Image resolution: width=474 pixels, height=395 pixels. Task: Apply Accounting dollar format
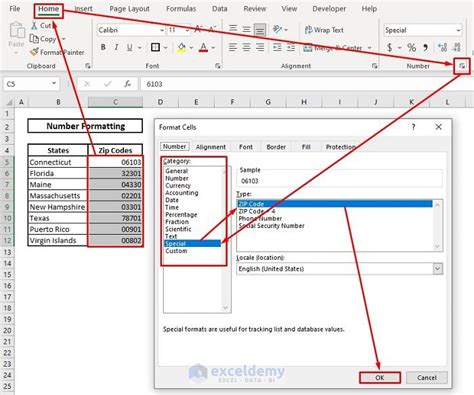click(x=389, y=48)
